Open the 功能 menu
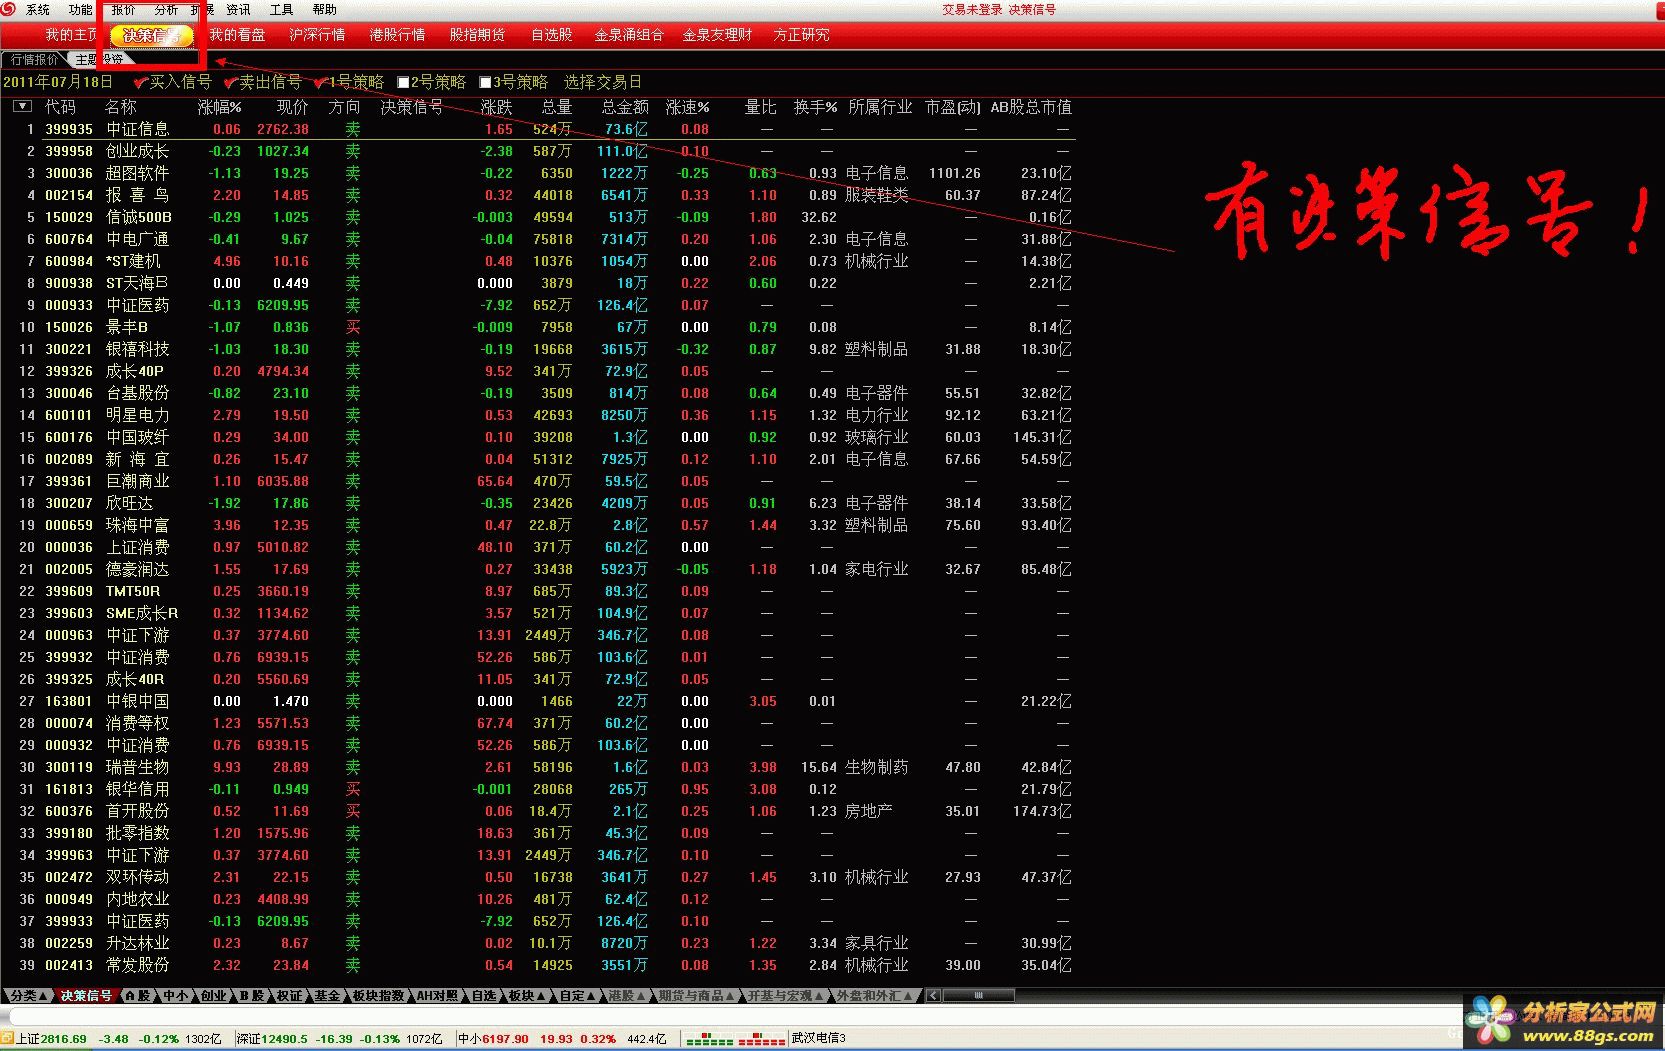This screenshot has width=1665, height=1051. pyautogui.click(x=80, y=9)
